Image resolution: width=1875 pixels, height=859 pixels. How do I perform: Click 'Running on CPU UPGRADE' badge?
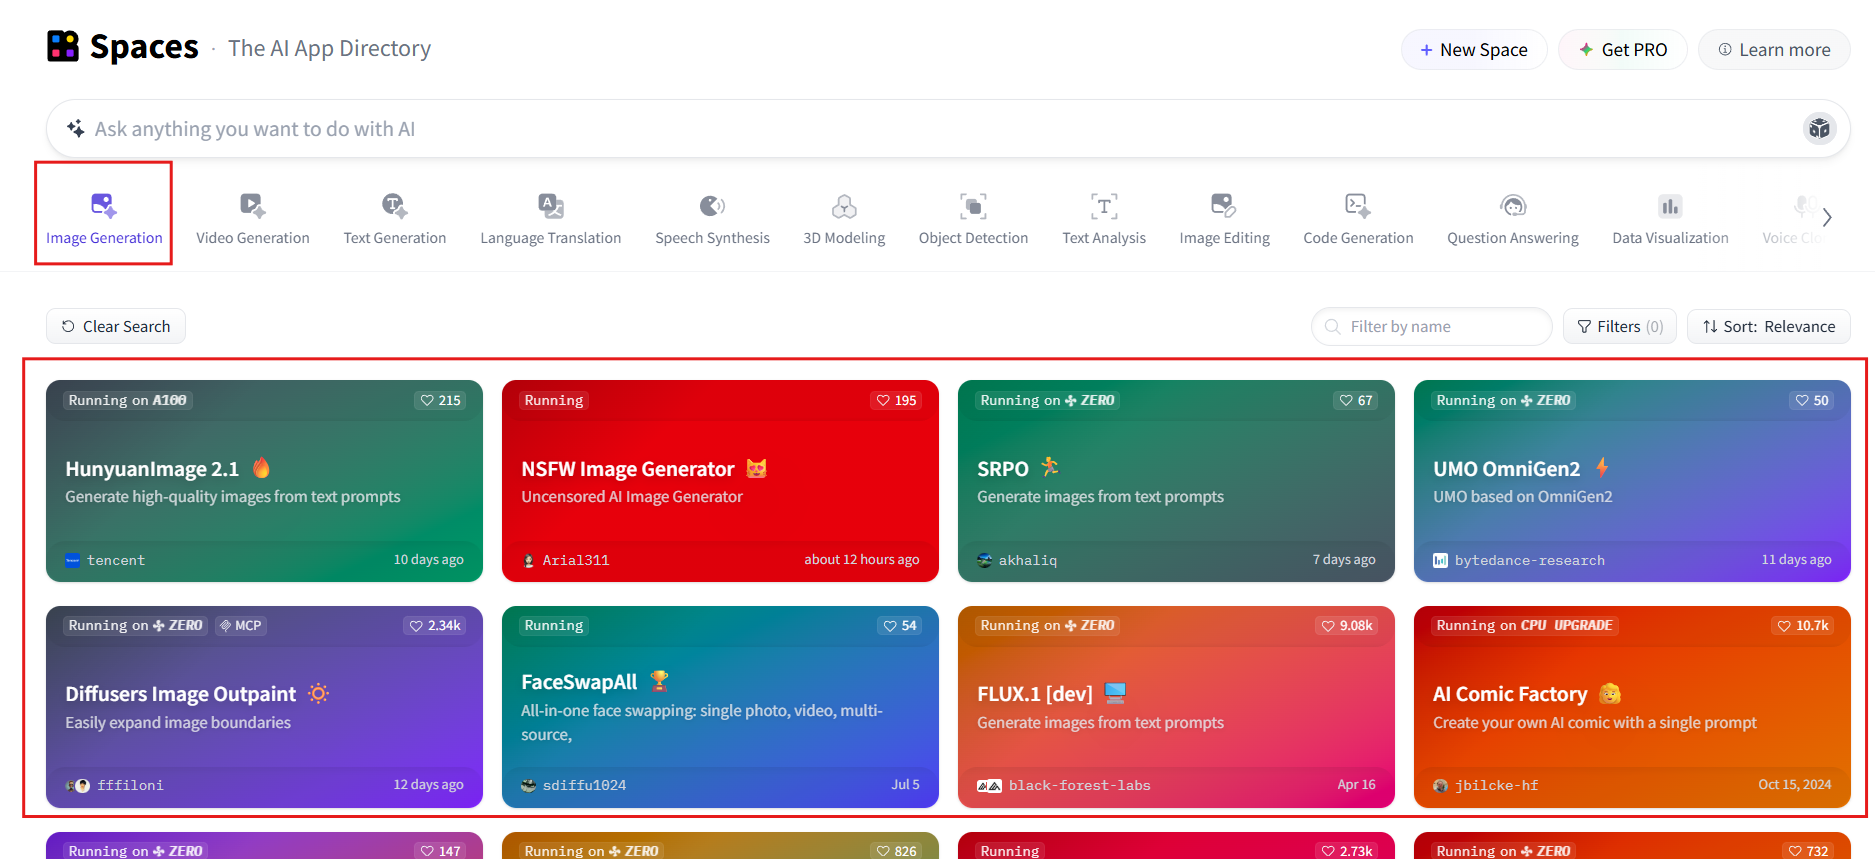(x=1525, y=625)
